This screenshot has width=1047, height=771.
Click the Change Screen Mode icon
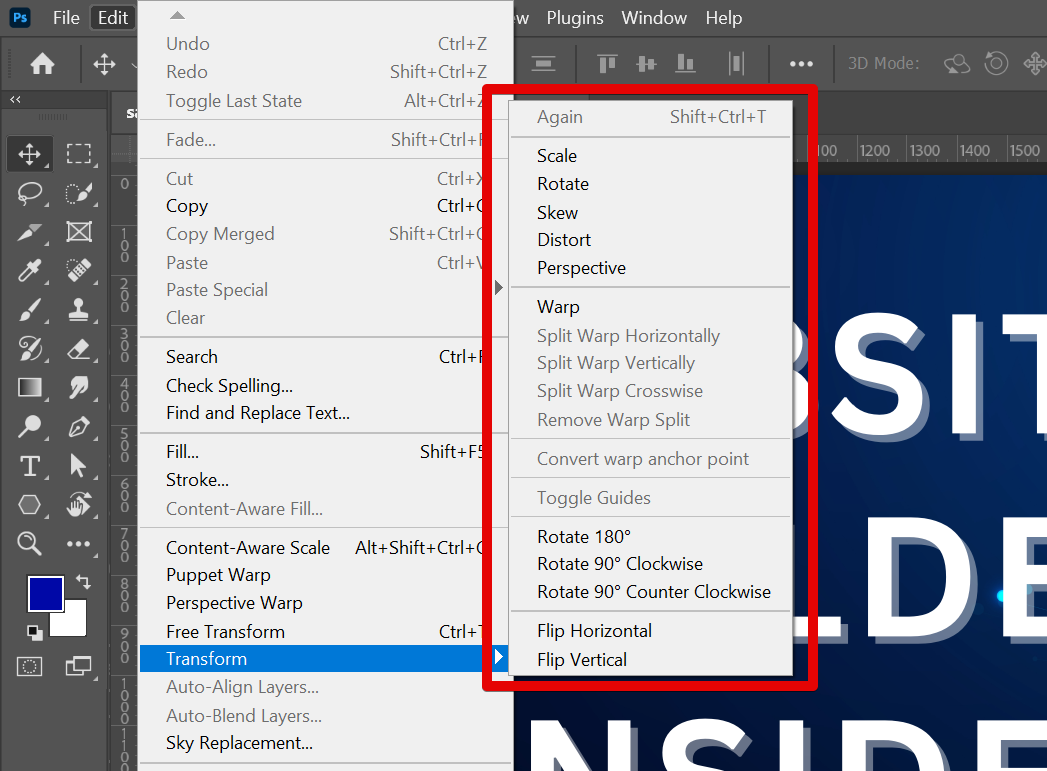pos(79,665)
